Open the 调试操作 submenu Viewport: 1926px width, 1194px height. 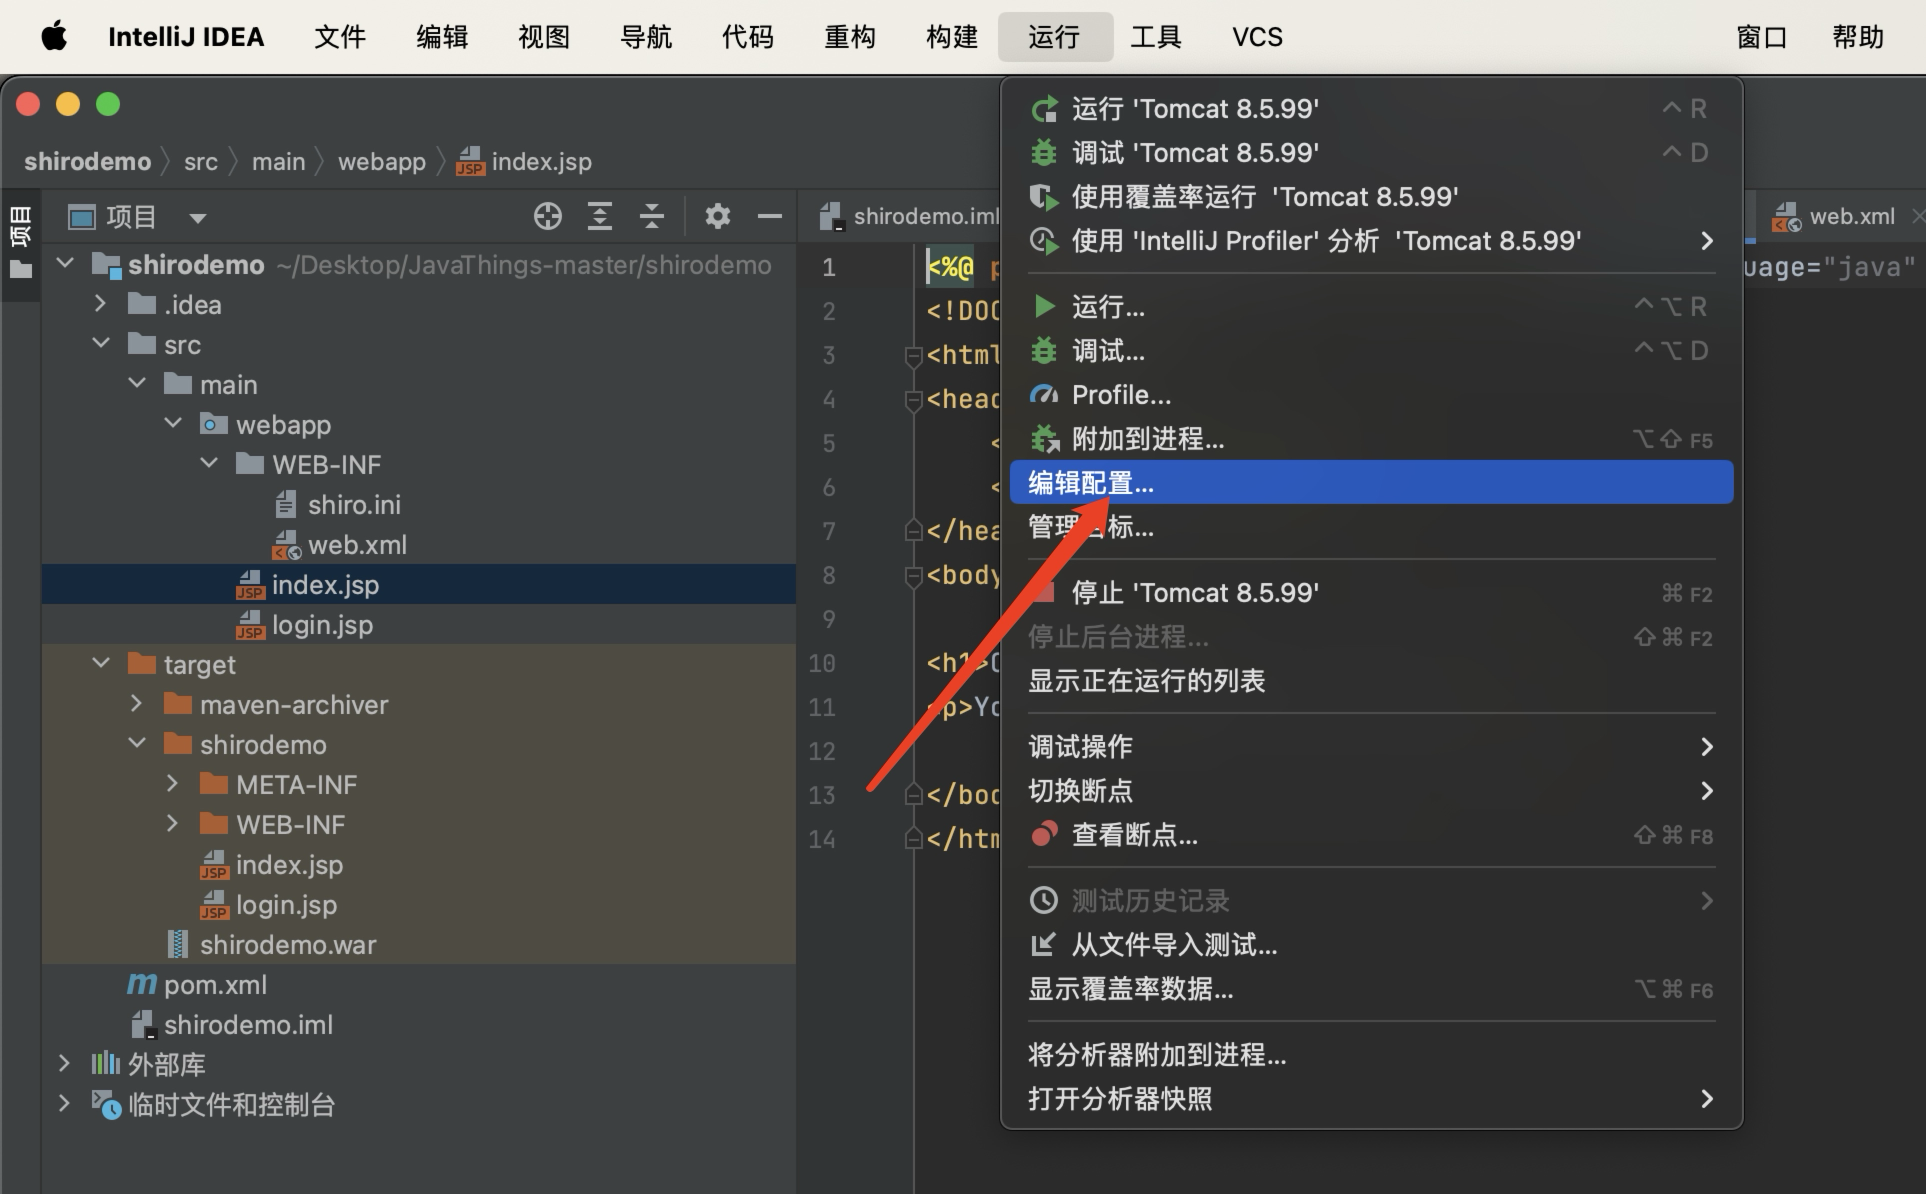[1371, 747]
